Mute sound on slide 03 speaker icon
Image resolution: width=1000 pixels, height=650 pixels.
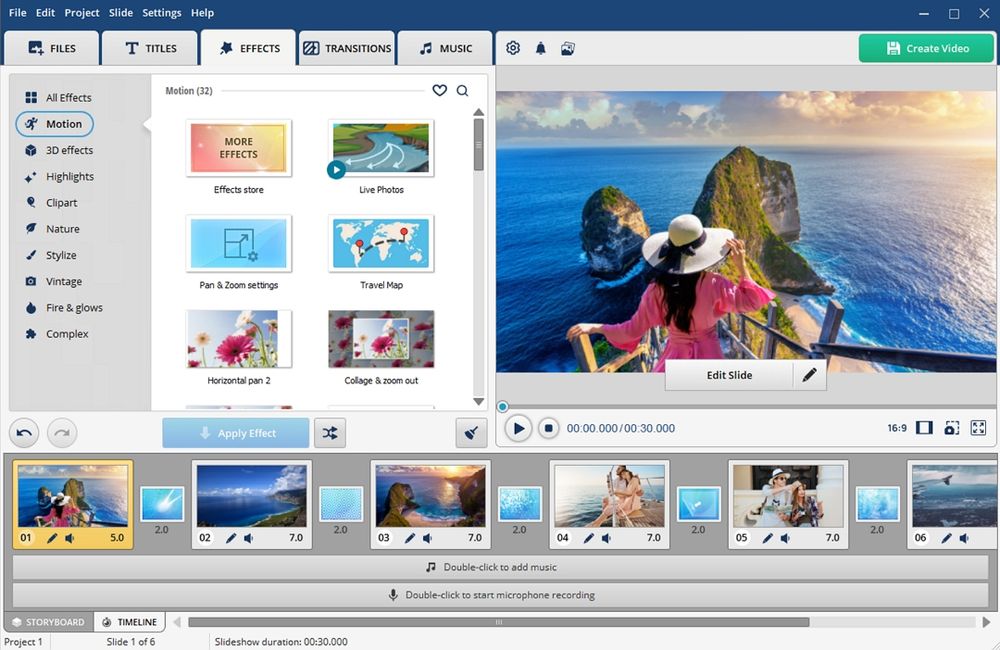[x=427, y=538]
